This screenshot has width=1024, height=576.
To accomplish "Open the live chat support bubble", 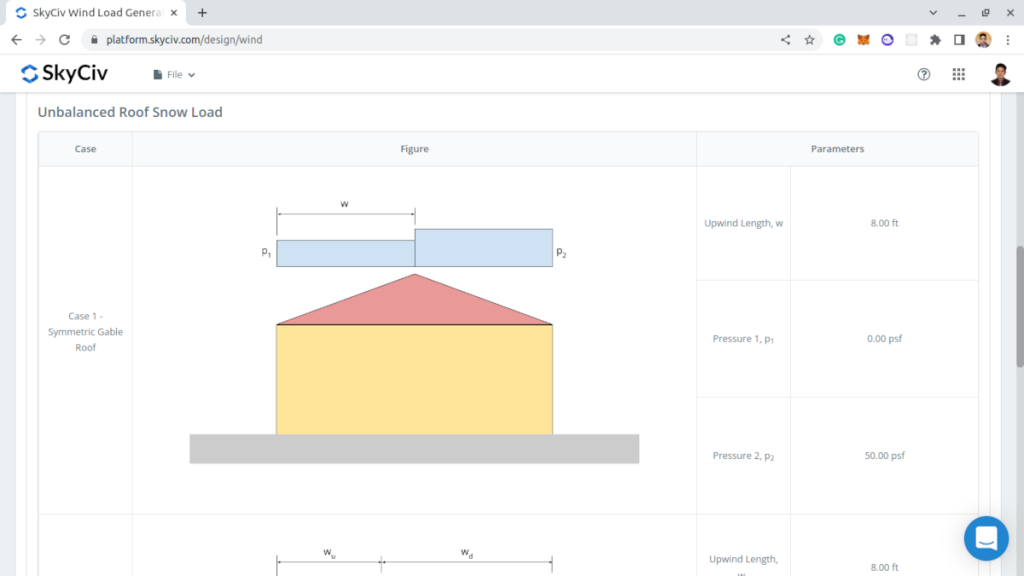I will point(986,538).
